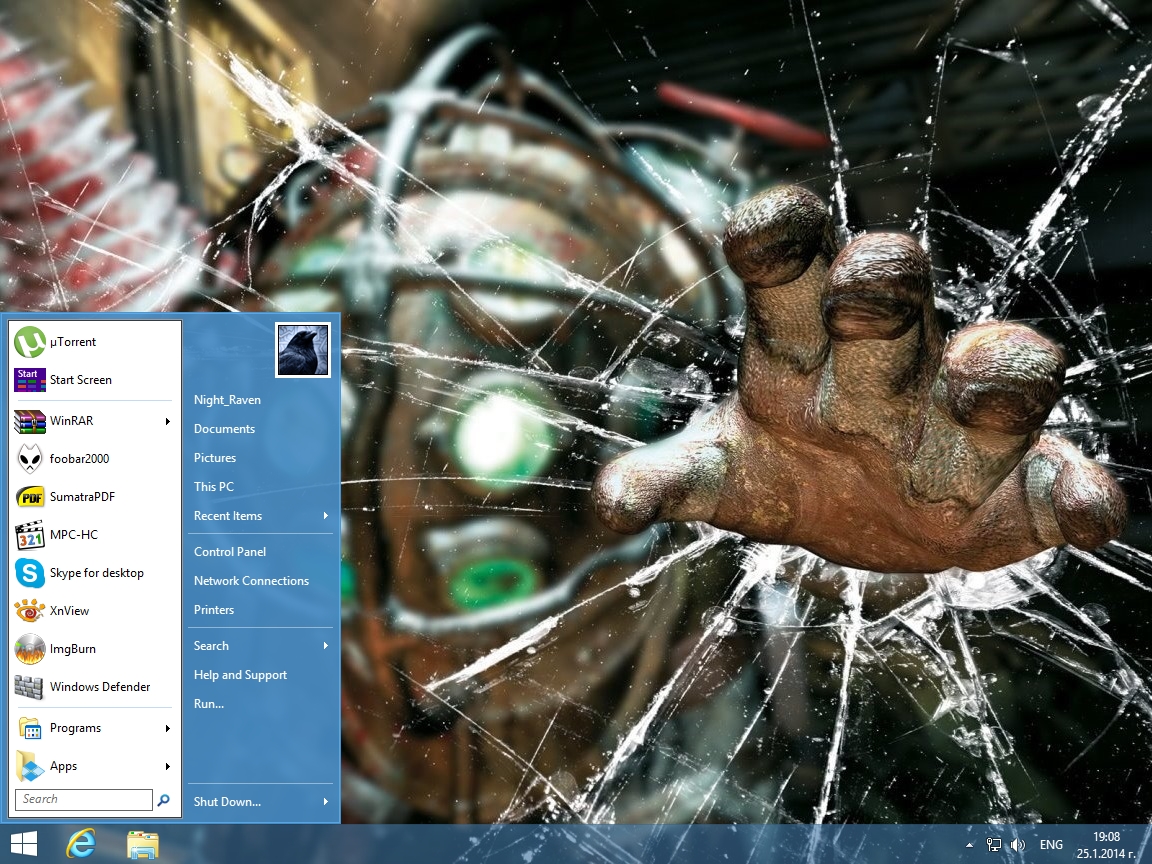The height and width of the screenshot is (864, 1152).
Task: Switch ENG input language indicator
Action: (x=1051, y=845)
